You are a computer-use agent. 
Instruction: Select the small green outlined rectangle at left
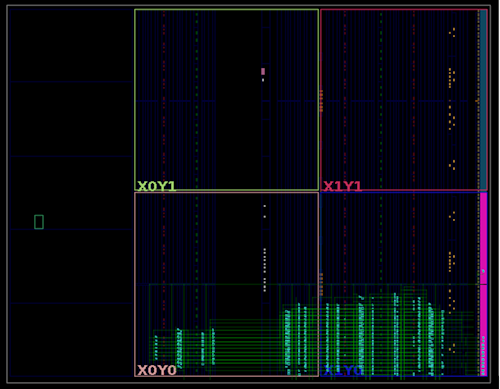click(x=39, y=222)
